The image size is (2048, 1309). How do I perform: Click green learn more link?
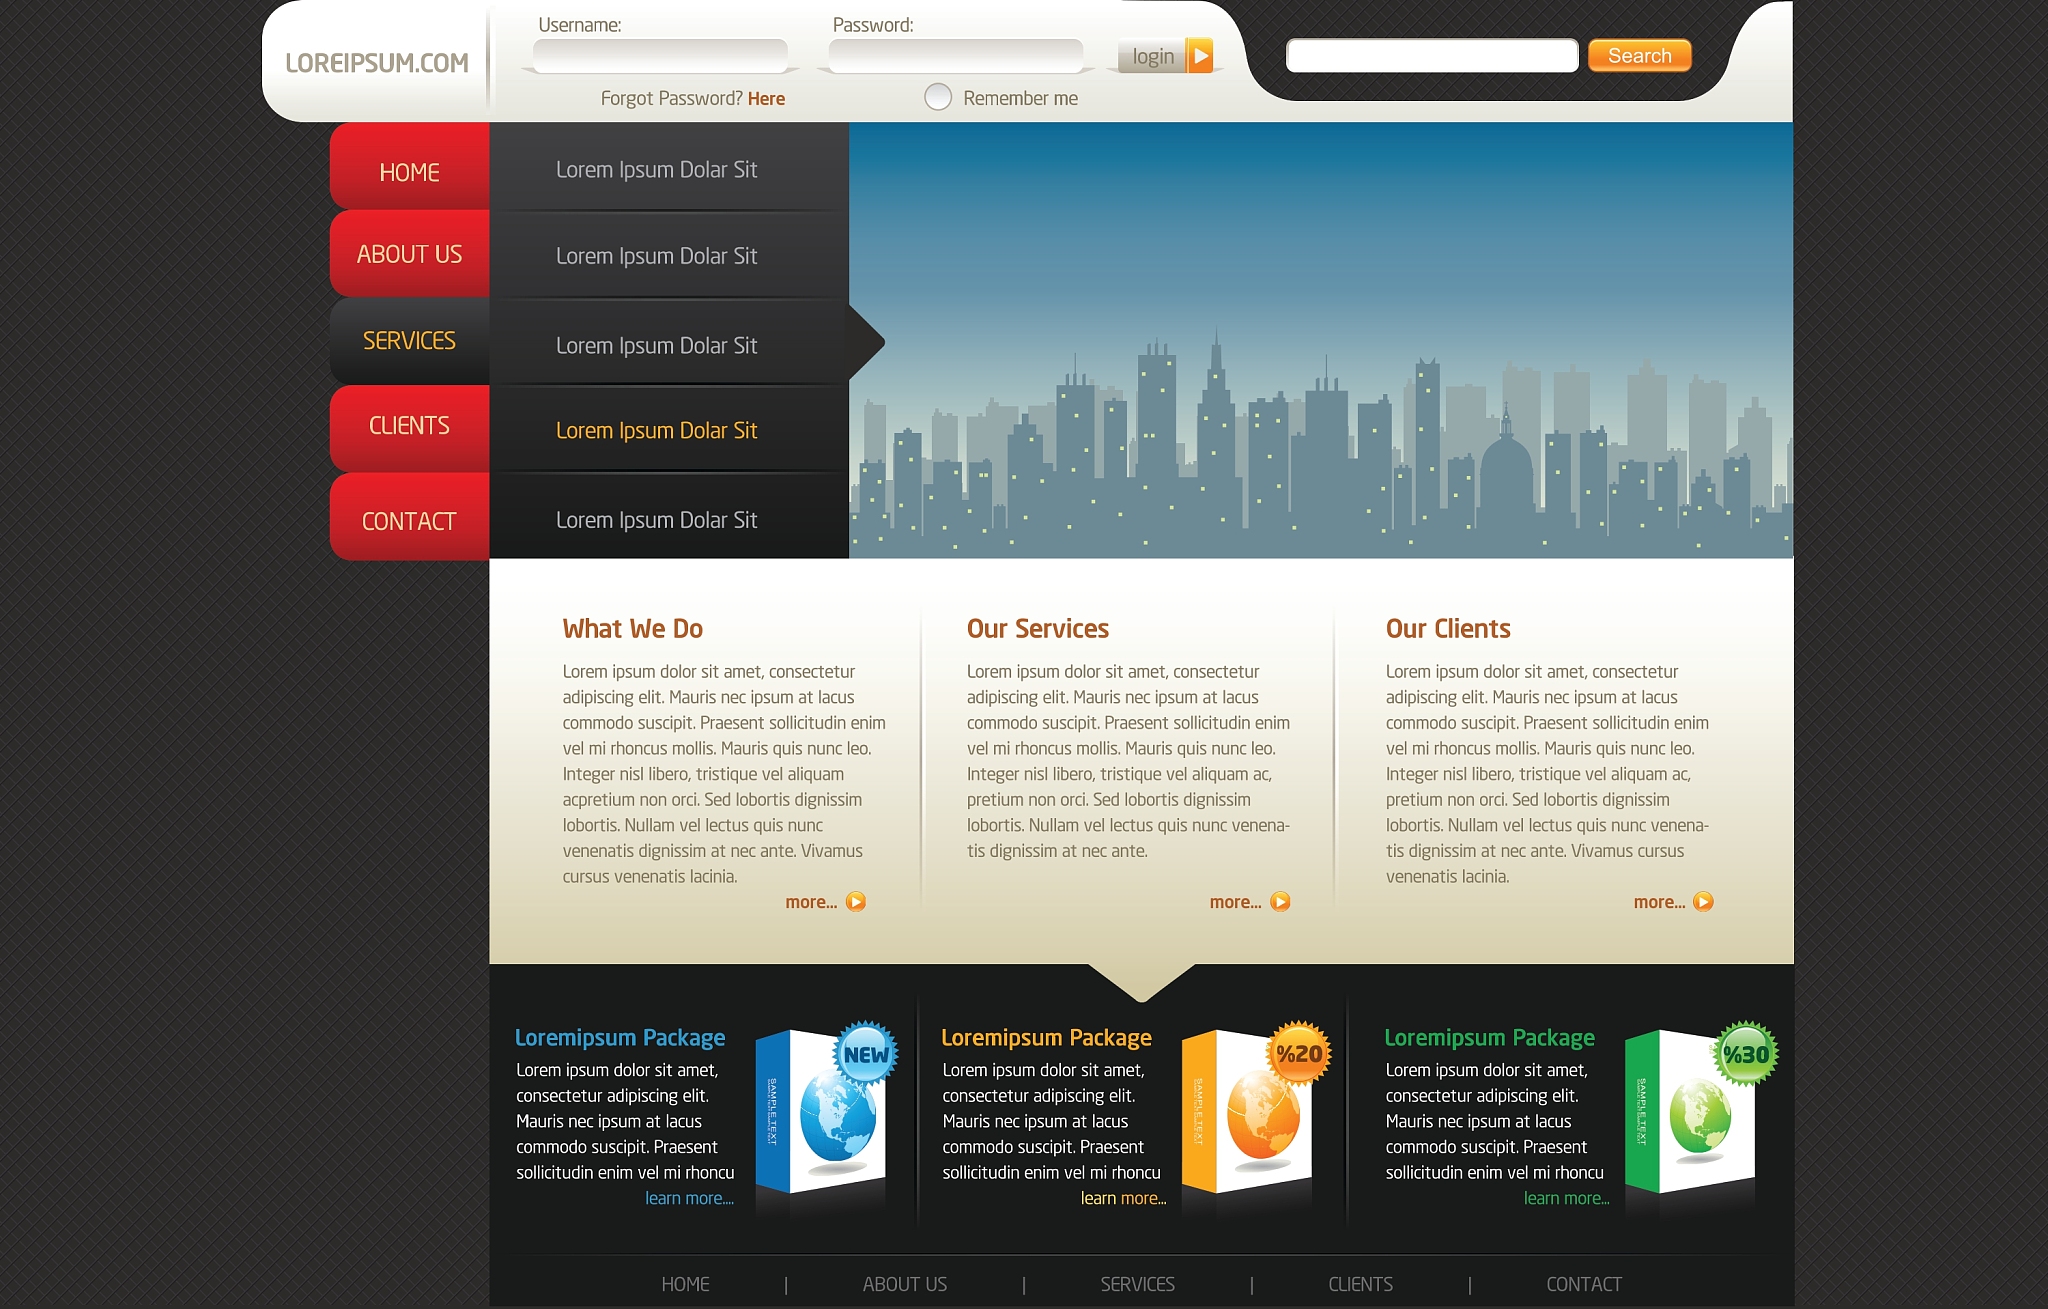tap(1566, 1198)
